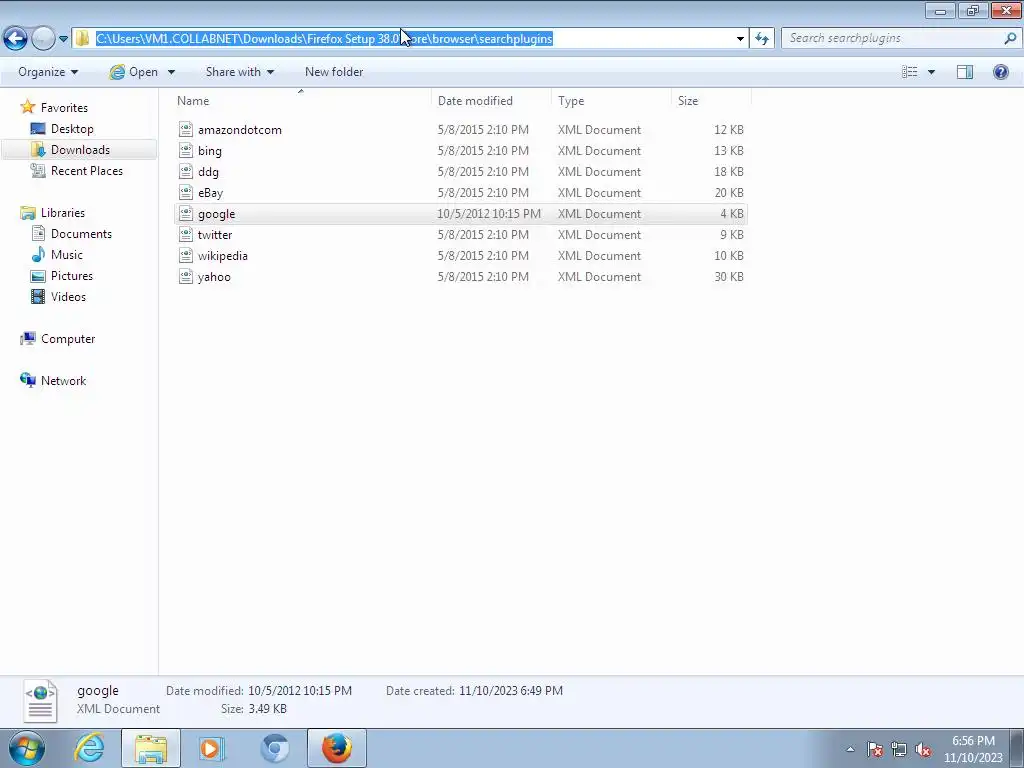
Task: Select the yahoo file name
Action: 214,276
